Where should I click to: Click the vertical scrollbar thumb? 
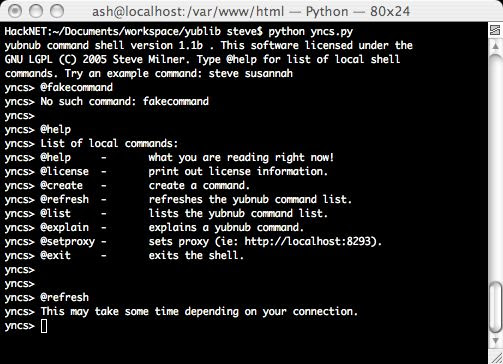pyautogui.click(x=495, y=307)
